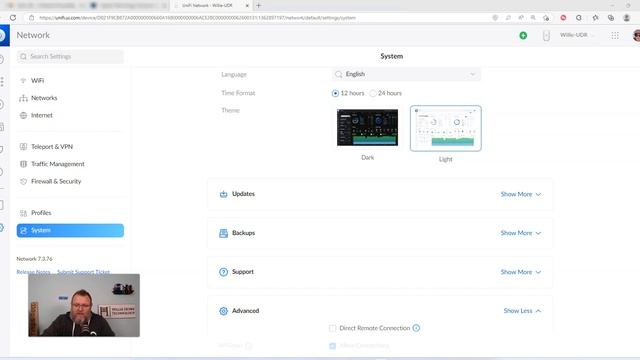Click the Updates section download icon

pyautogui.click(x=223, y=194)
